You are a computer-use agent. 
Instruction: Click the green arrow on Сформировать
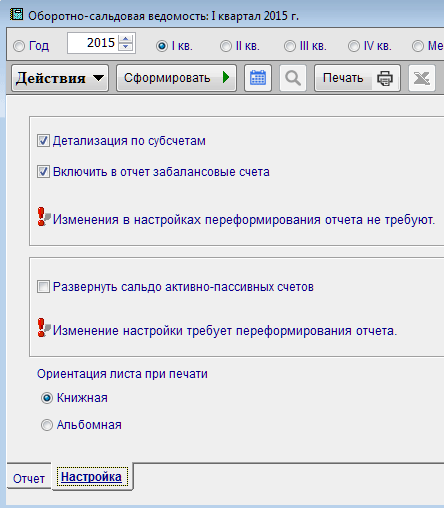point(226,77)
